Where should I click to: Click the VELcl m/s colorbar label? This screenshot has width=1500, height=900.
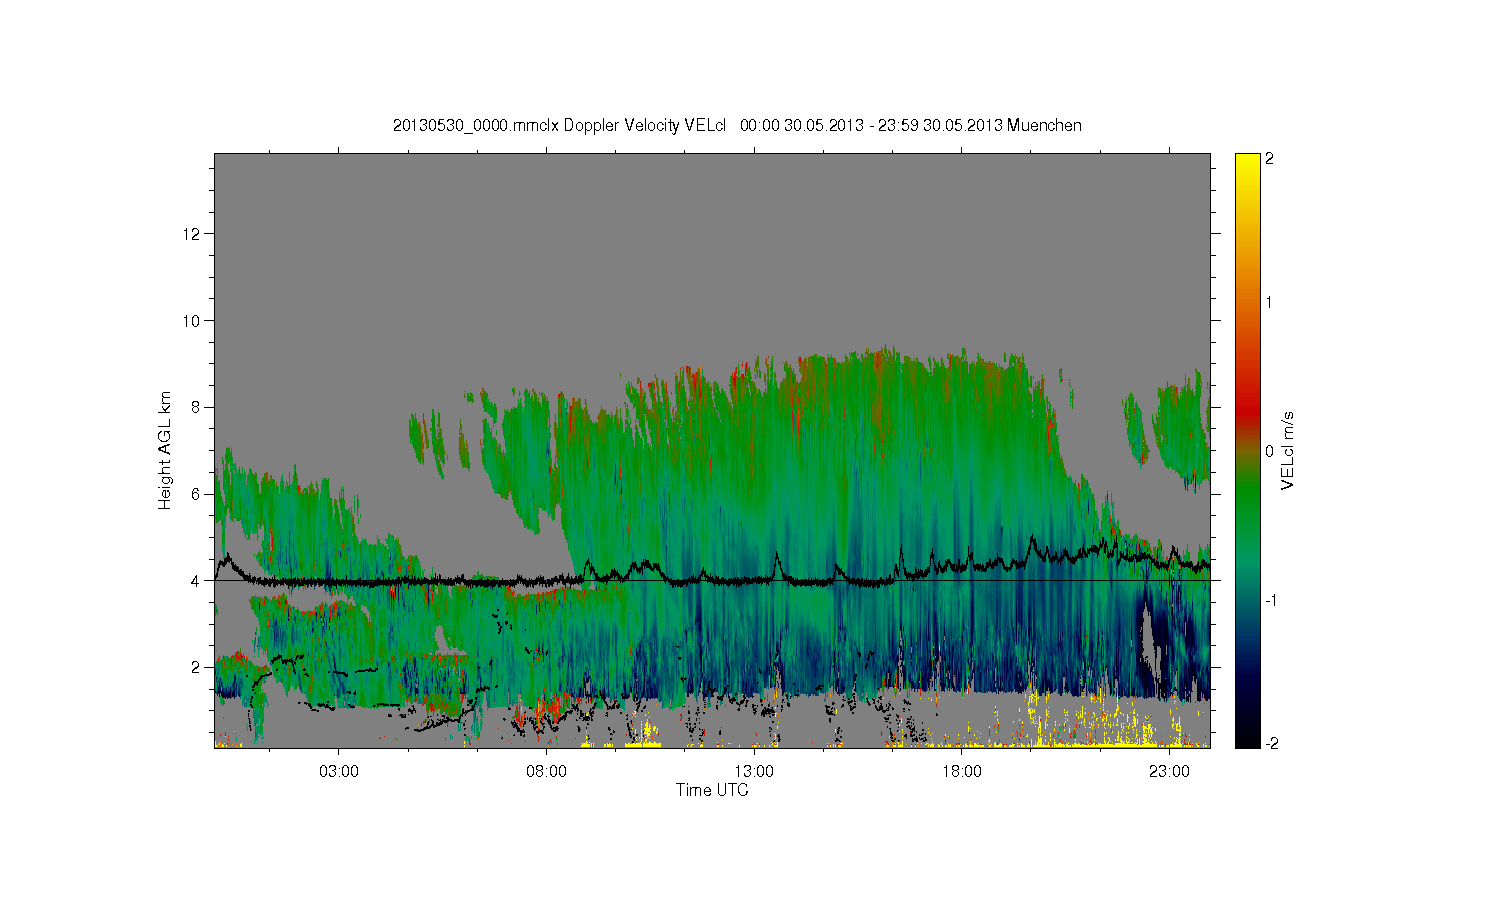click(x=1288, y=450)
